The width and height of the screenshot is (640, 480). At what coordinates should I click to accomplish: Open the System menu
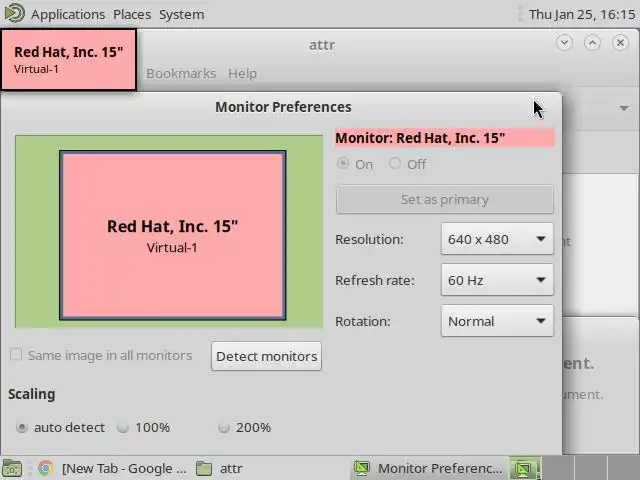click(x=182, y=14)
